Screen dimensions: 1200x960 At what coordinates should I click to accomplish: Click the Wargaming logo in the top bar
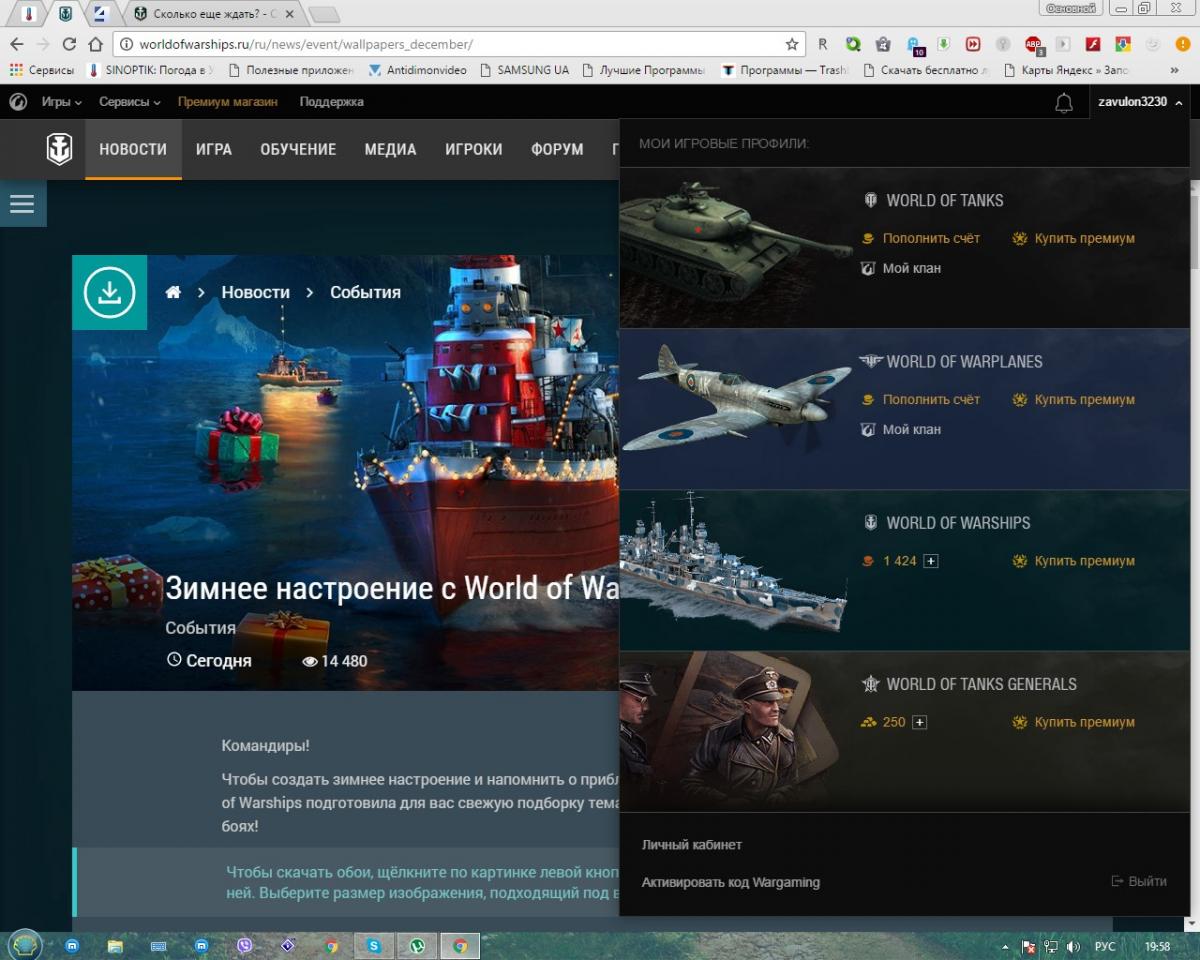18,102
